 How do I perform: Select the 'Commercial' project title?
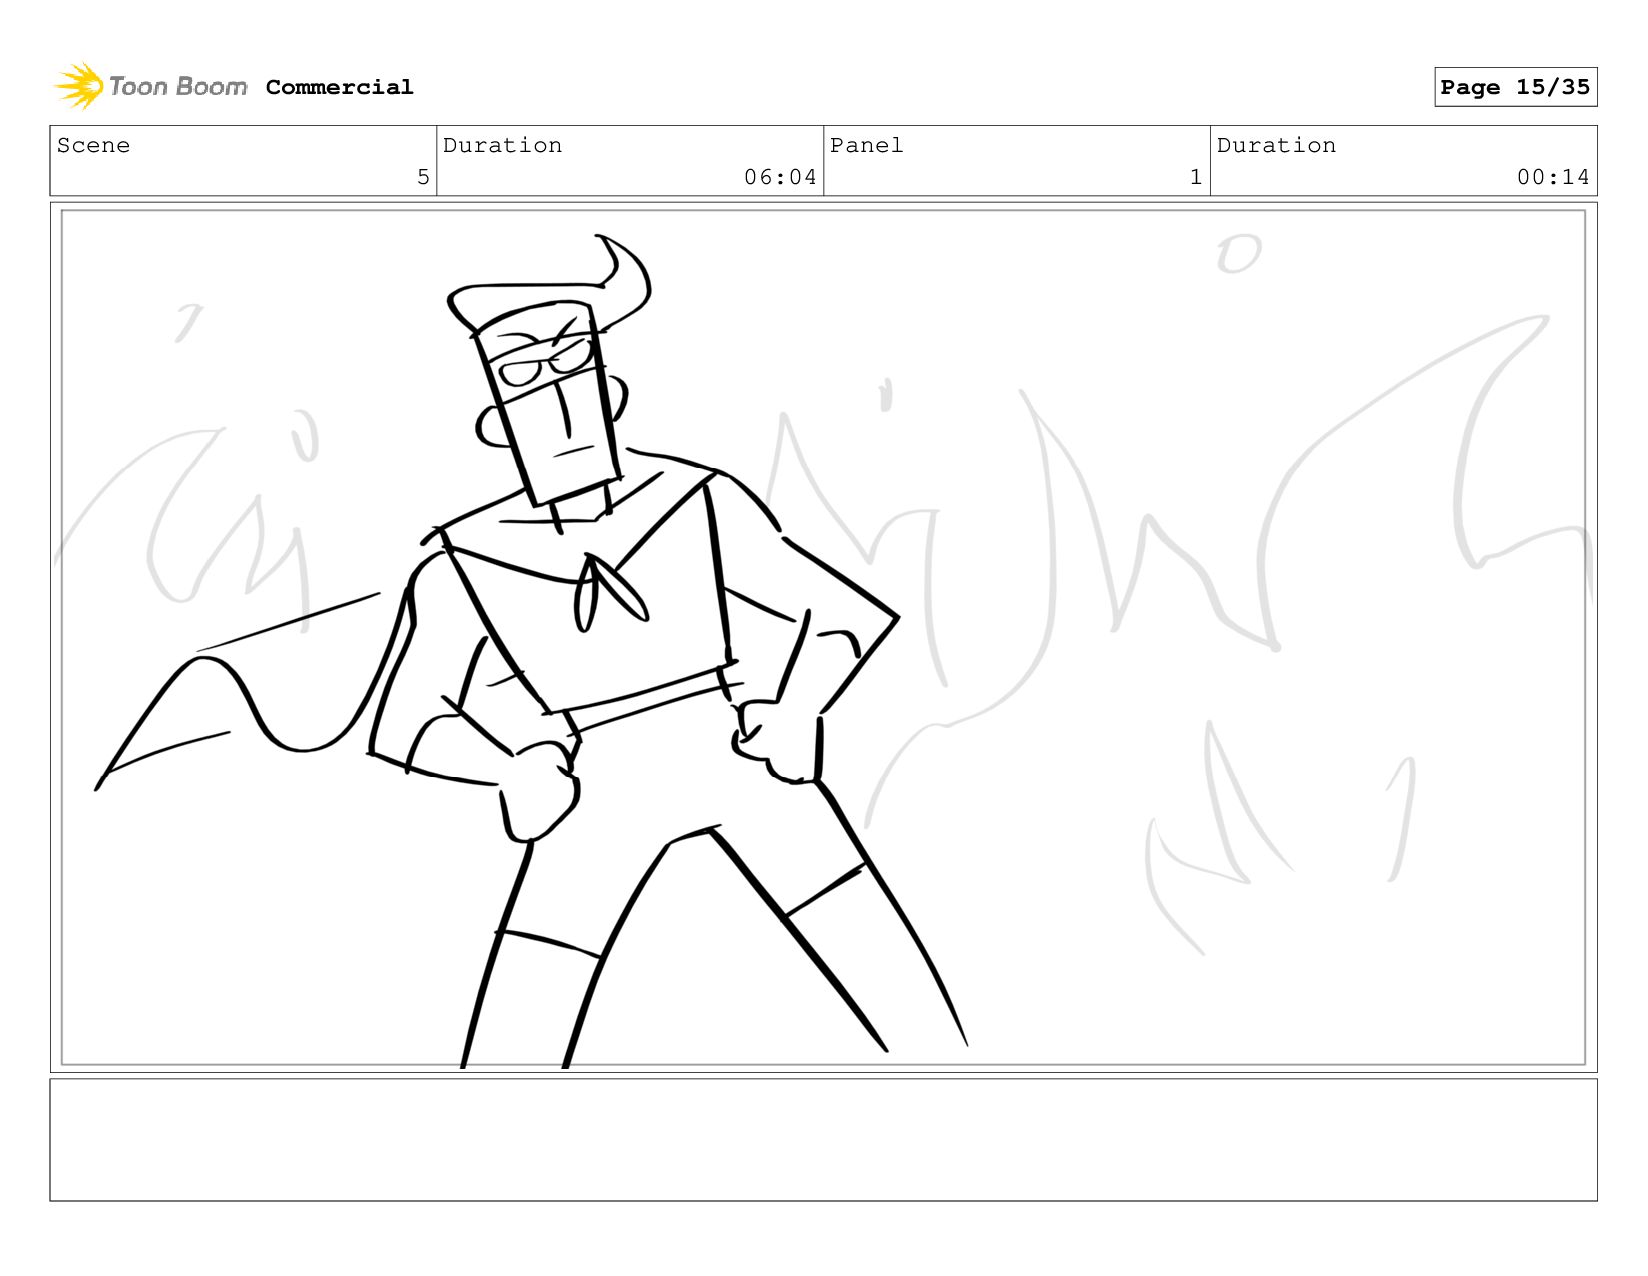coord(339,87)
